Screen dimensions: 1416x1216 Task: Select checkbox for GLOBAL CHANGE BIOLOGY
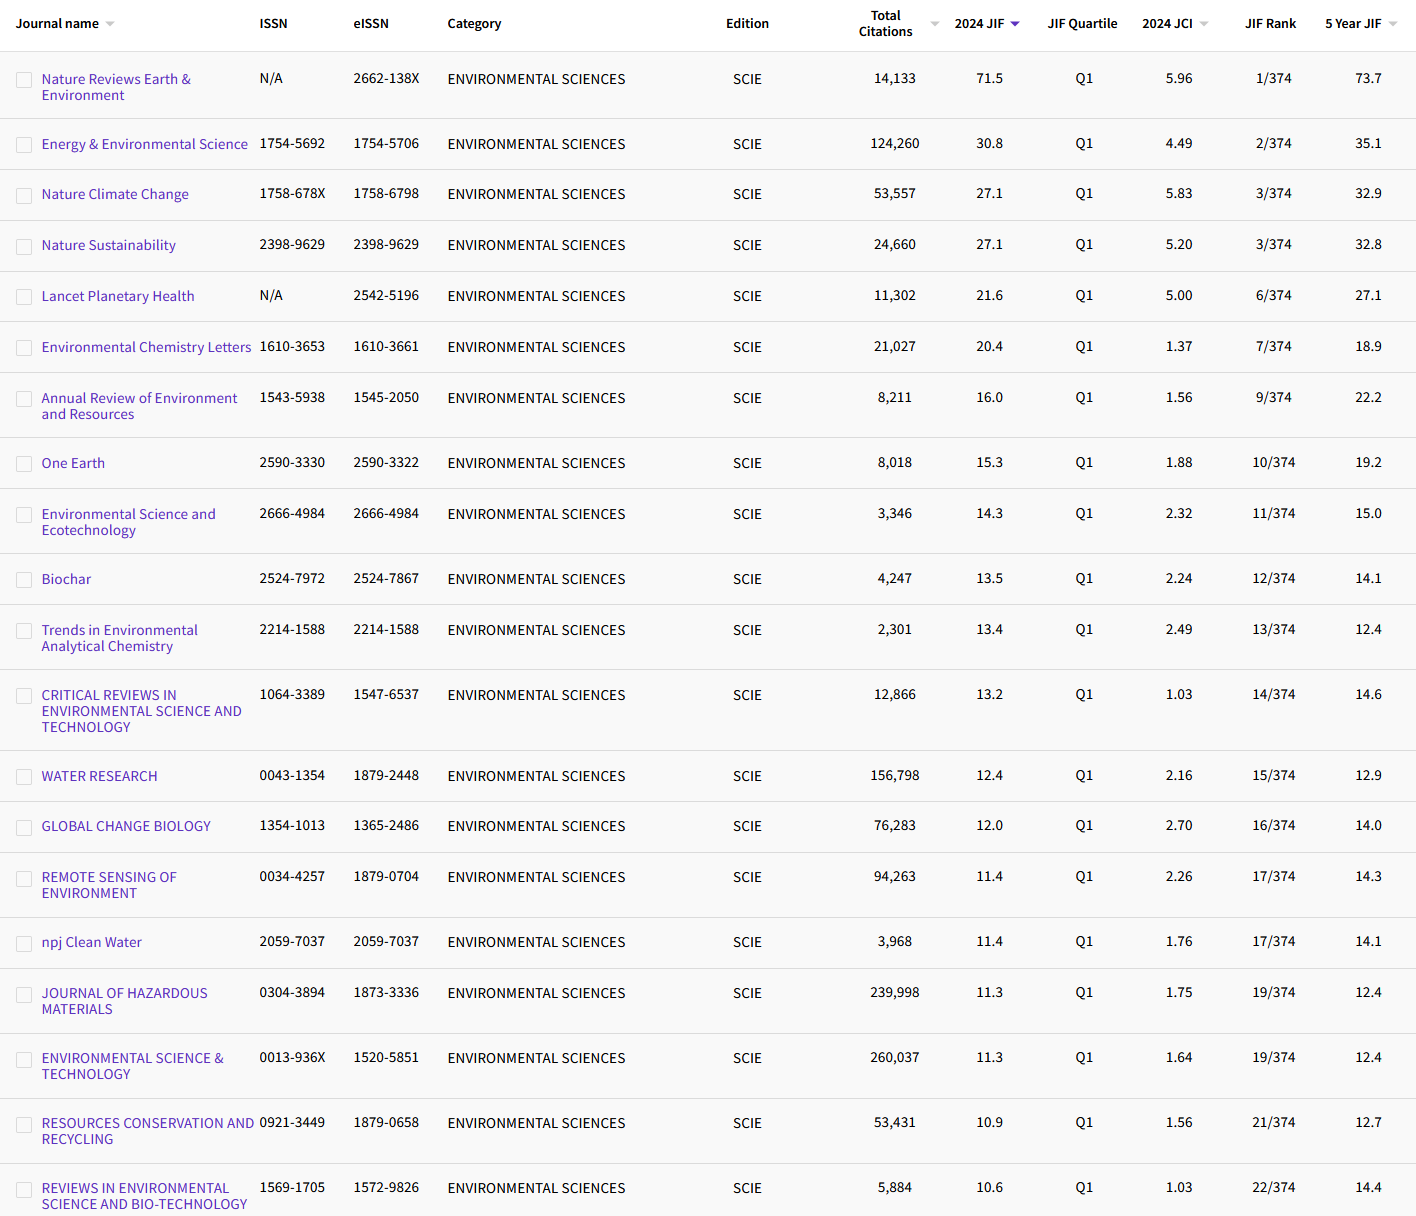pyautogui.click(x=24, y=827)
